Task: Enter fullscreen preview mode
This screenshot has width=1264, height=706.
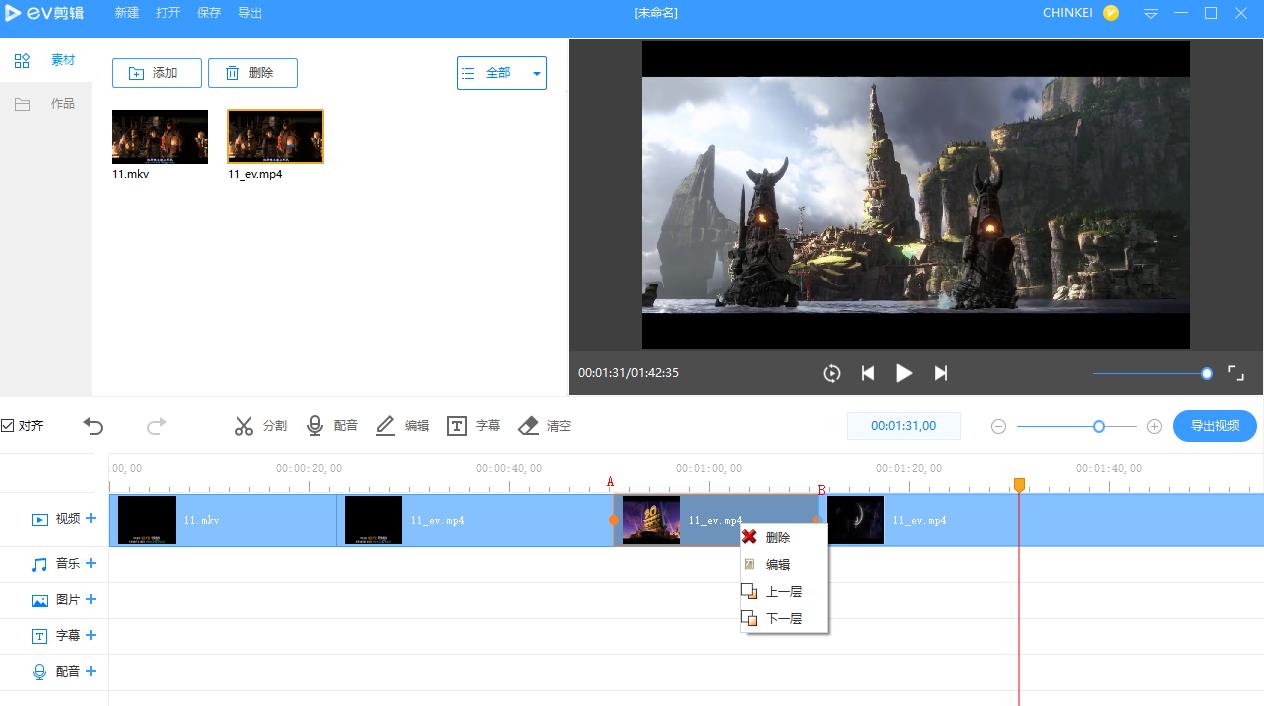Action: point(1236,373)
